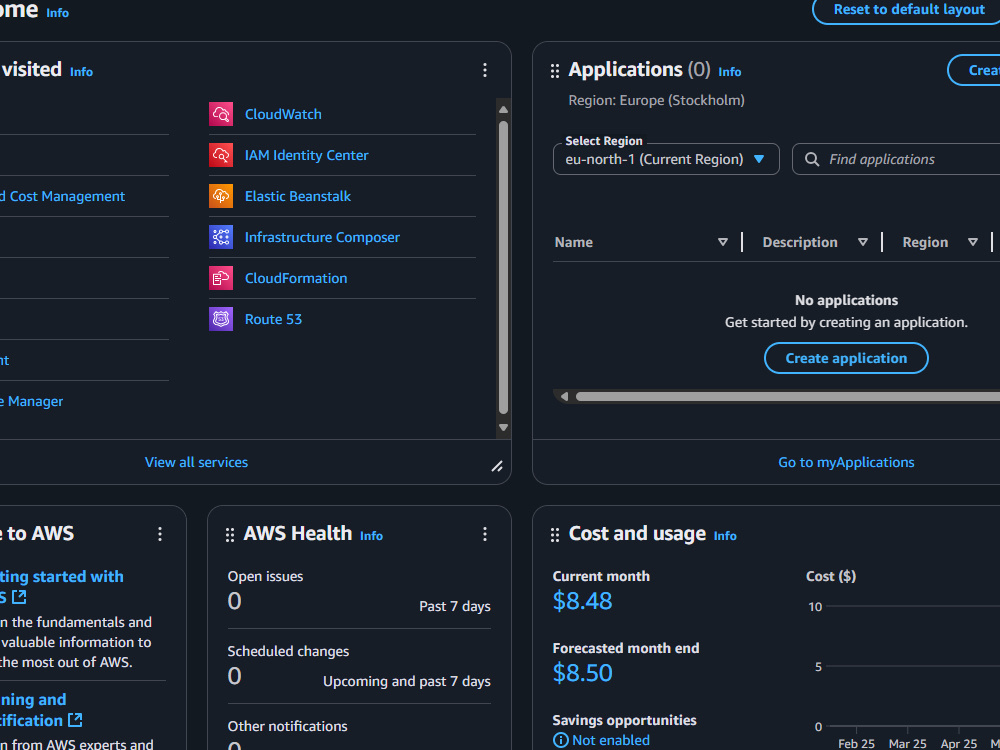
Task: Open the Go to myApplications link
Action: point(846,462)
